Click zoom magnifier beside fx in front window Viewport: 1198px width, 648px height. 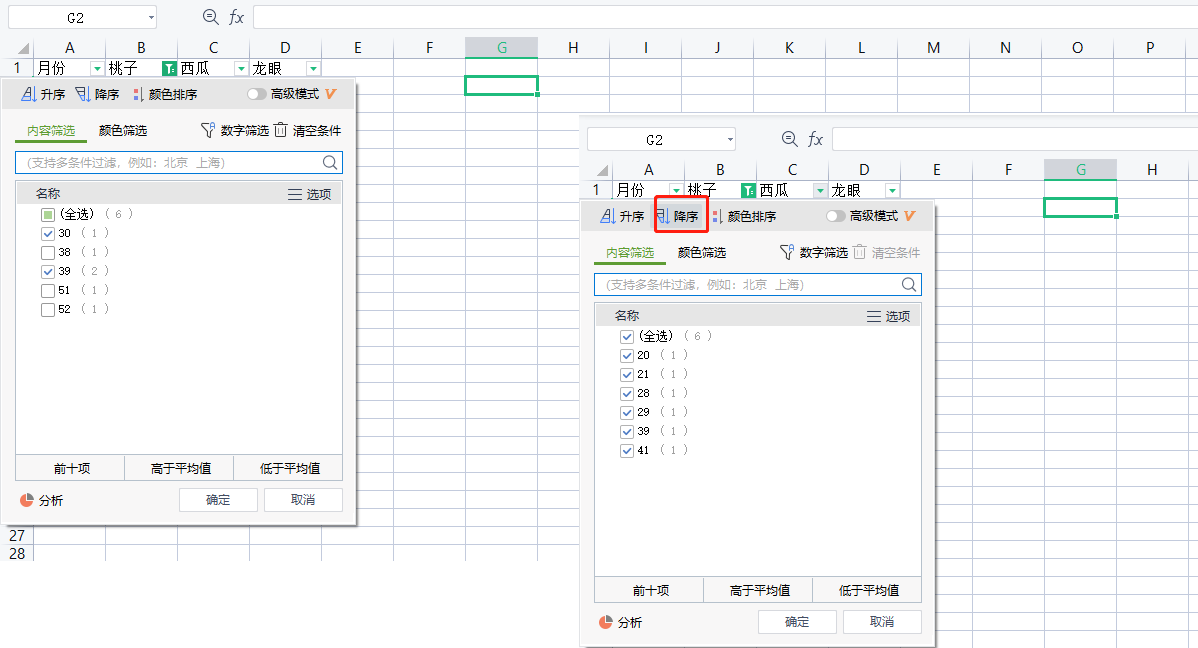(x=790, y=138)
